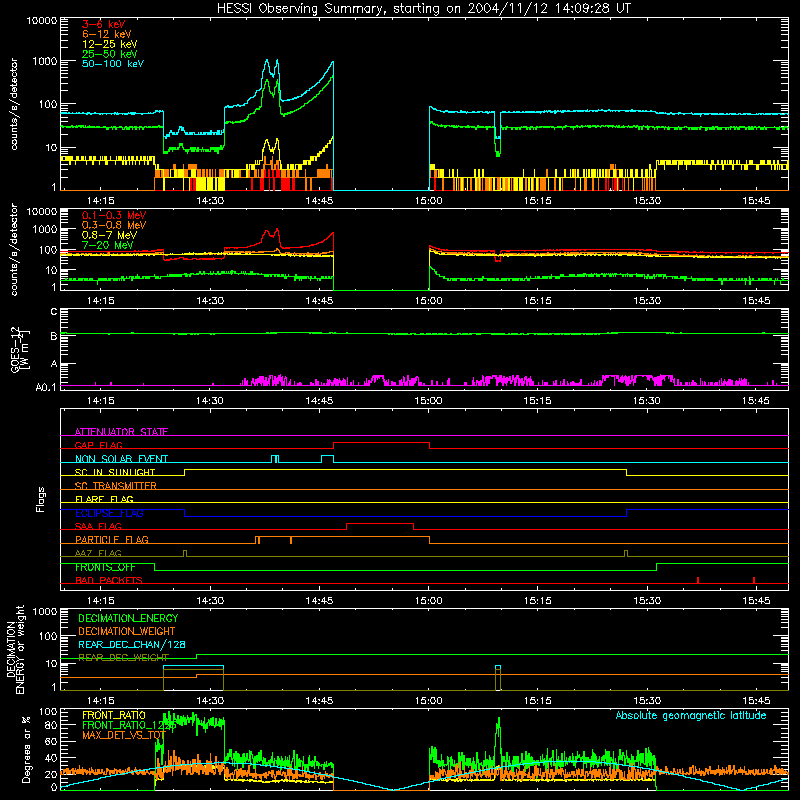800x800 pixels.
Task: Click counts/s/detector axis title of keV panel
Action: pyautogui.click(x=14, y=104)
